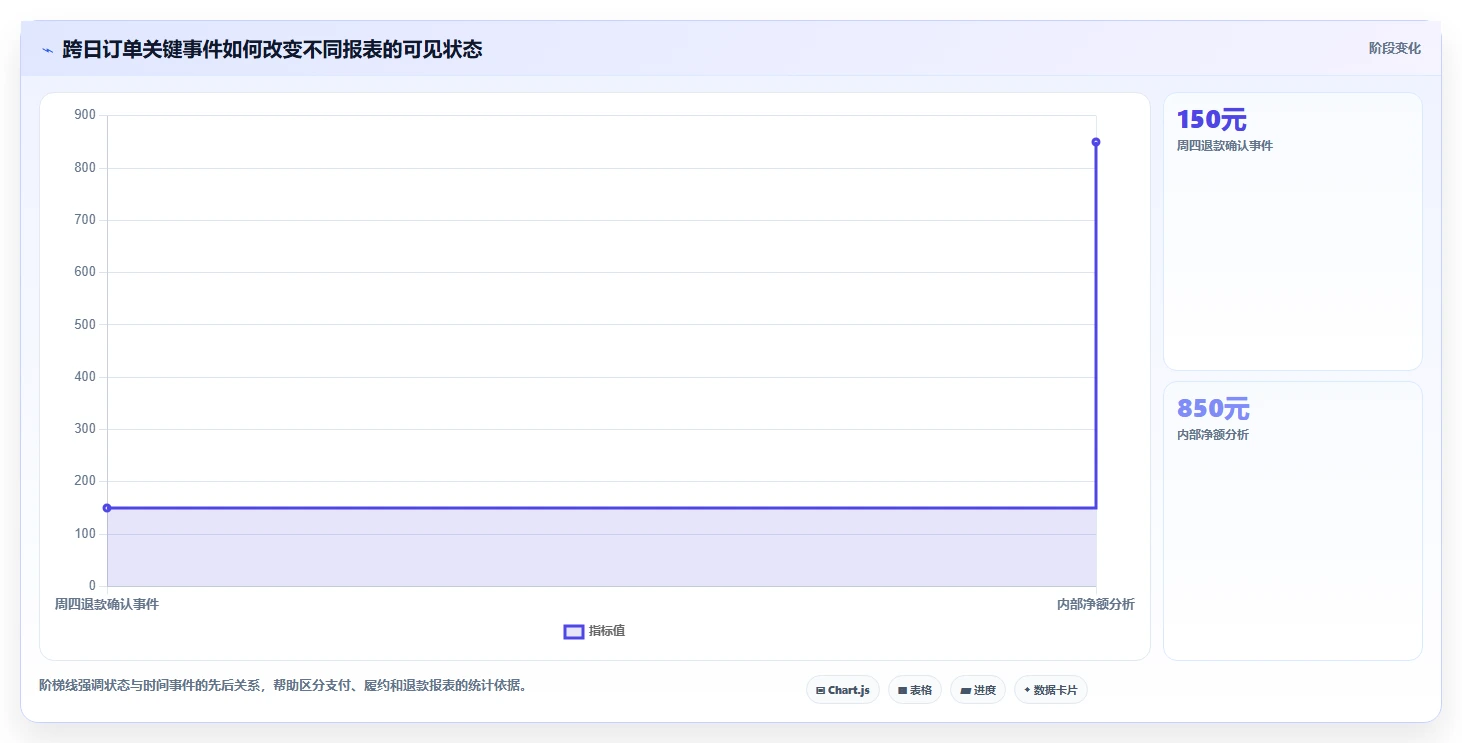Click the x-axis label 内部净额分析

point(1096,604)
